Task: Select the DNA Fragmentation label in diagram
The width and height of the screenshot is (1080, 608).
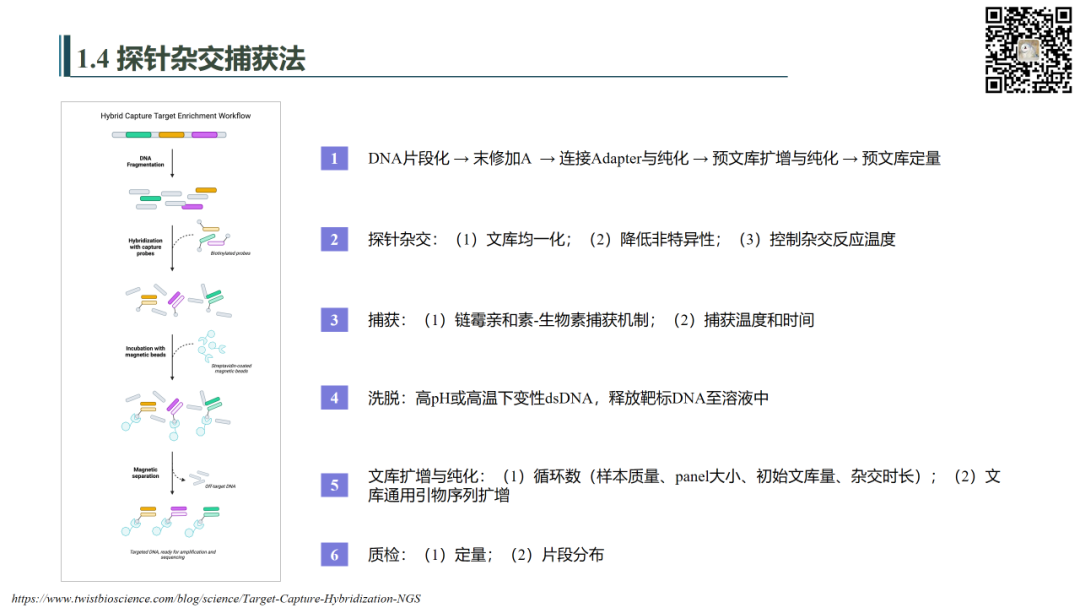Action: (145, 161)
